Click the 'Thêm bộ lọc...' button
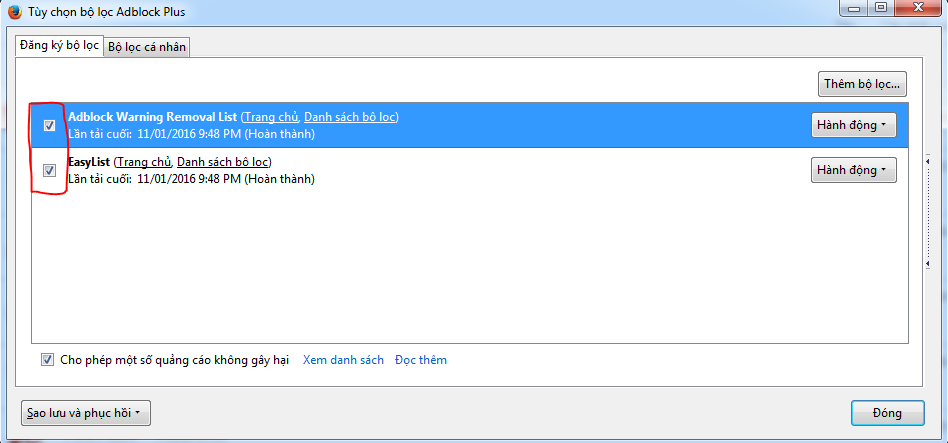Screen dimensions: 948x443 click(x=862, y=84)
